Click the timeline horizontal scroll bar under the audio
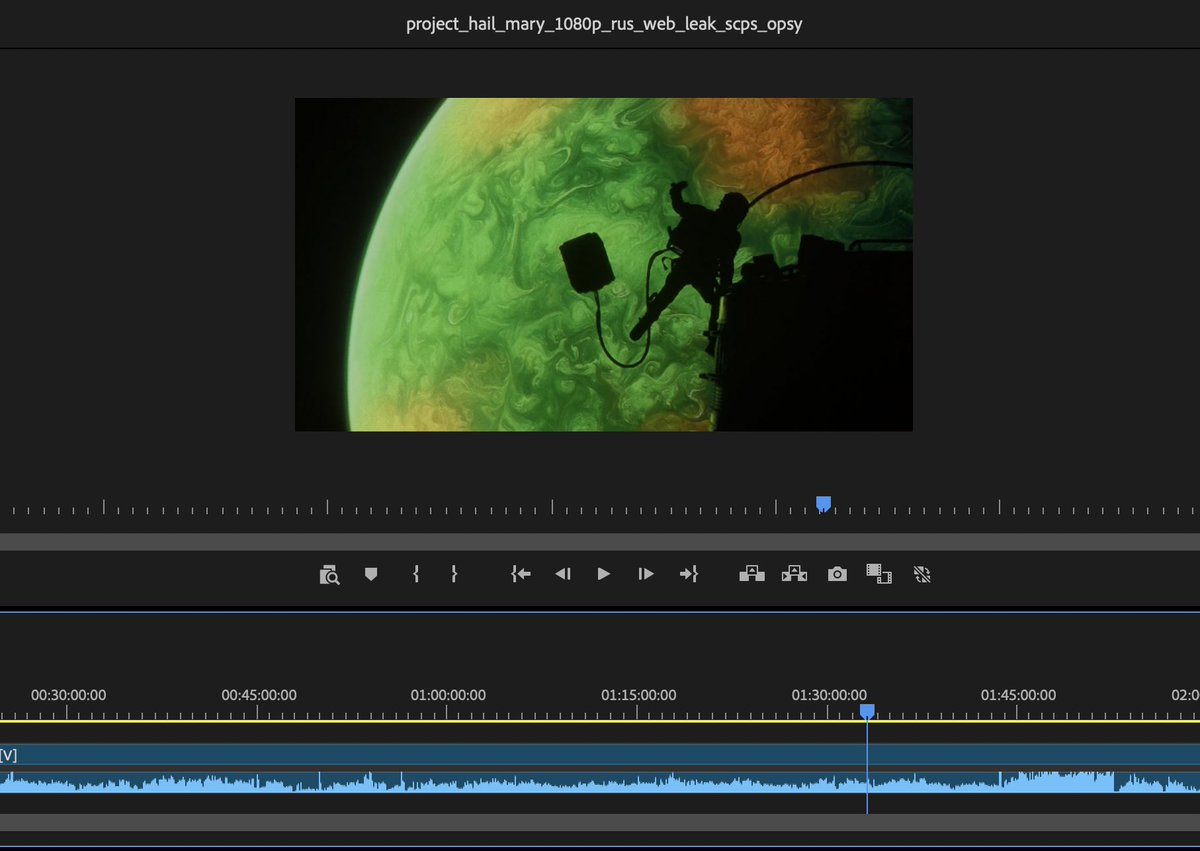This screenshot has width=1200, height=851. [600, 822]
